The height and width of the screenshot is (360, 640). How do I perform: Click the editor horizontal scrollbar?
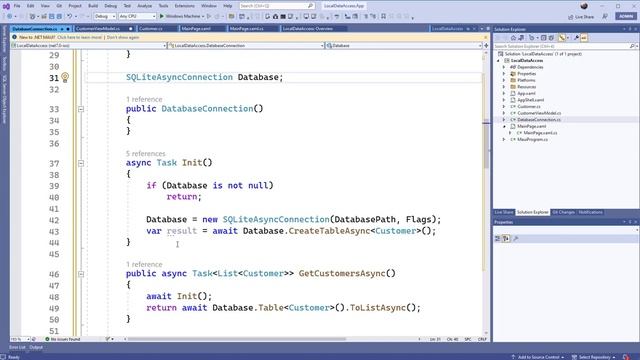pyautogui.click(x=237, y=339)
